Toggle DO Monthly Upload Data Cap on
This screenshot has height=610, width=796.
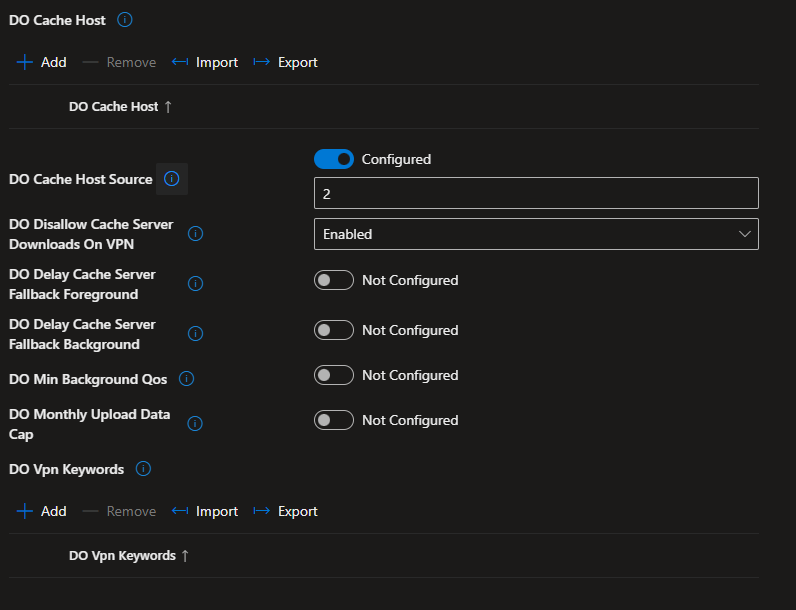coord(334,420)
